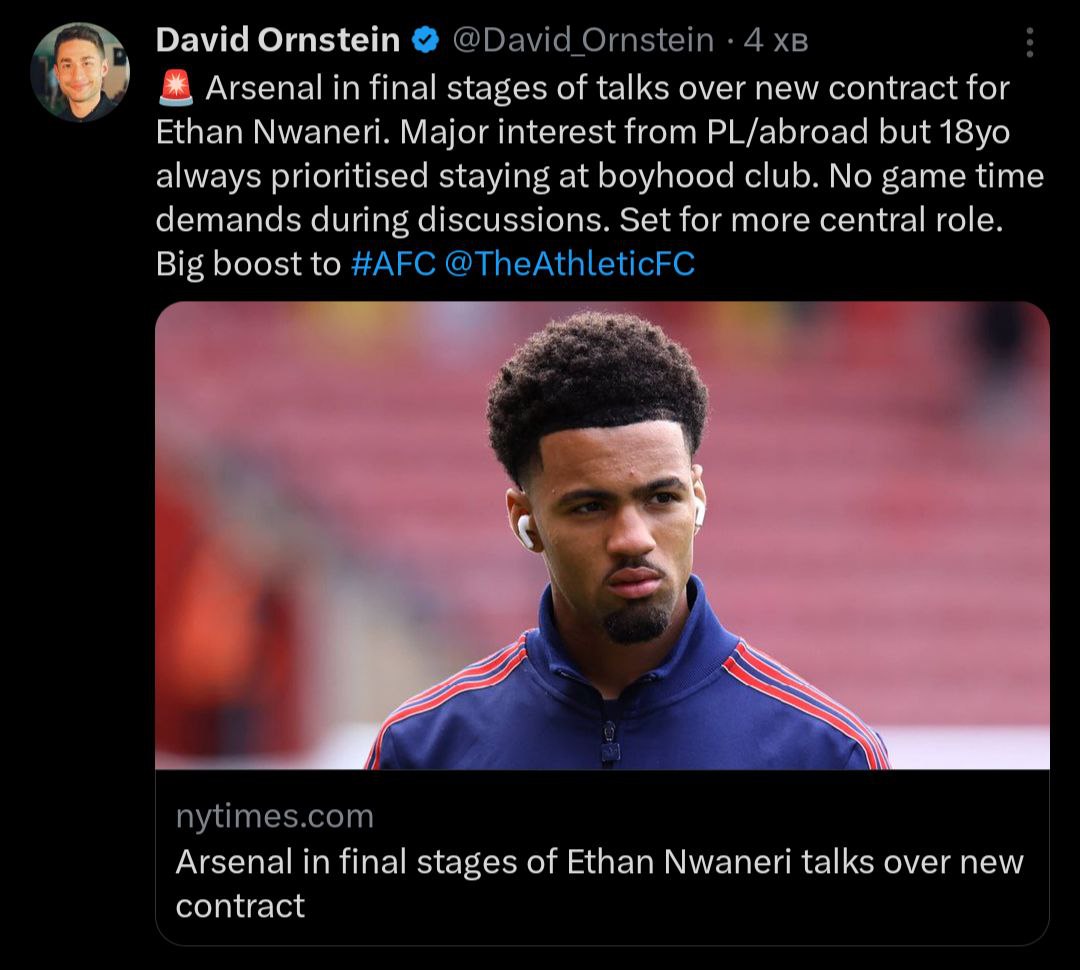Open the three-dot more options menu
Viewport: 1080px width, 970px height.
[1030, 42]
